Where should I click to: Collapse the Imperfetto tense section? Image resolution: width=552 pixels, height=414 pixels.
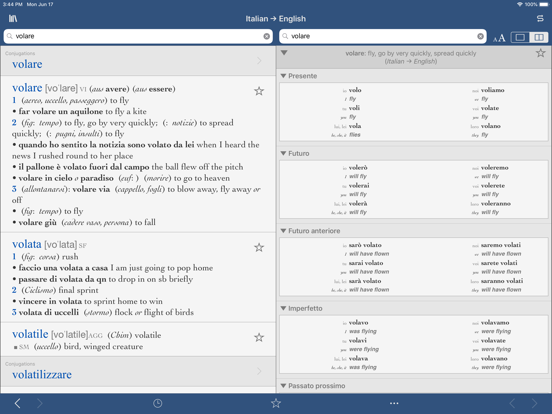[283, 308]
